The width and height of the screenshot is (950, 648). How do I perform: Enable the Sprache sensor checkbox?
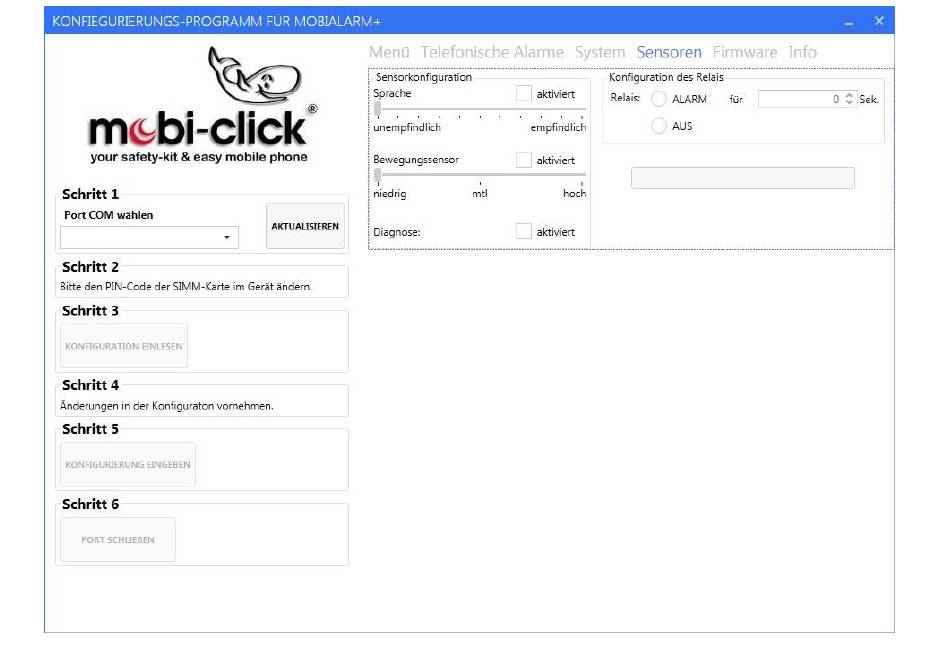coord(523,94)
